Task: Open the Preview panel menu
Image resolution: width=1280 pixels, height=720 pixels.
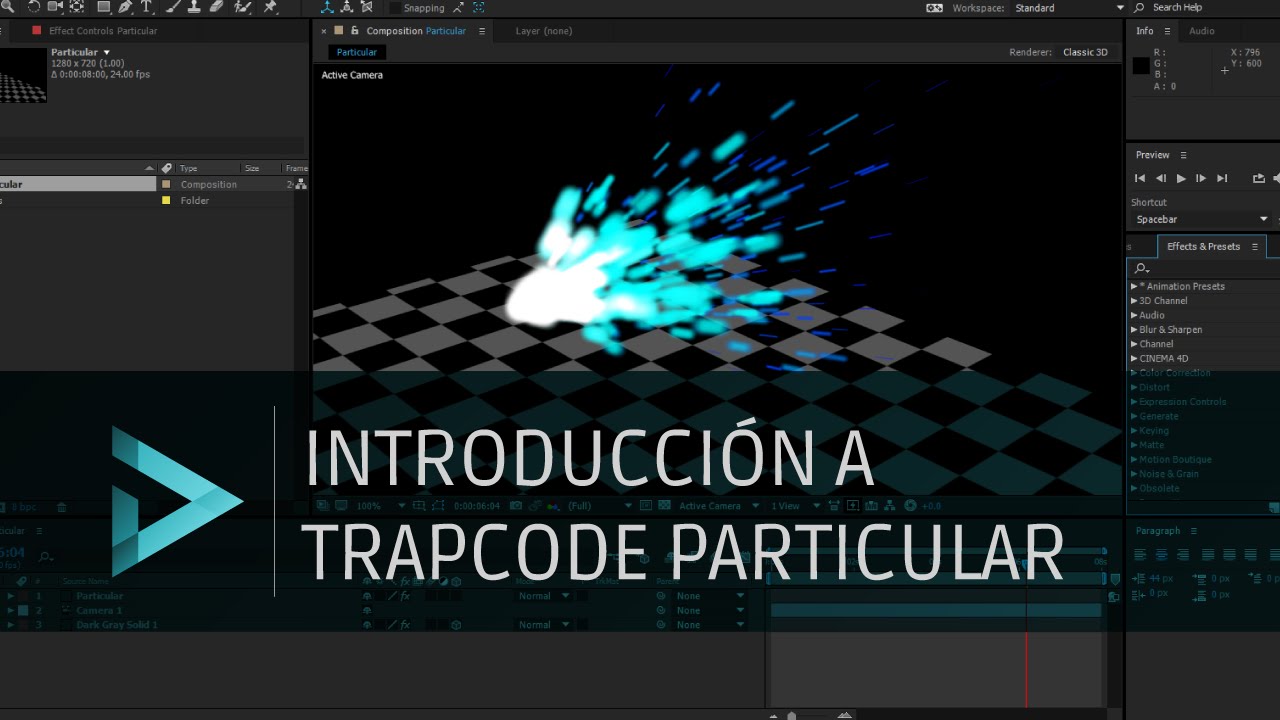Action: (1184, 155)
